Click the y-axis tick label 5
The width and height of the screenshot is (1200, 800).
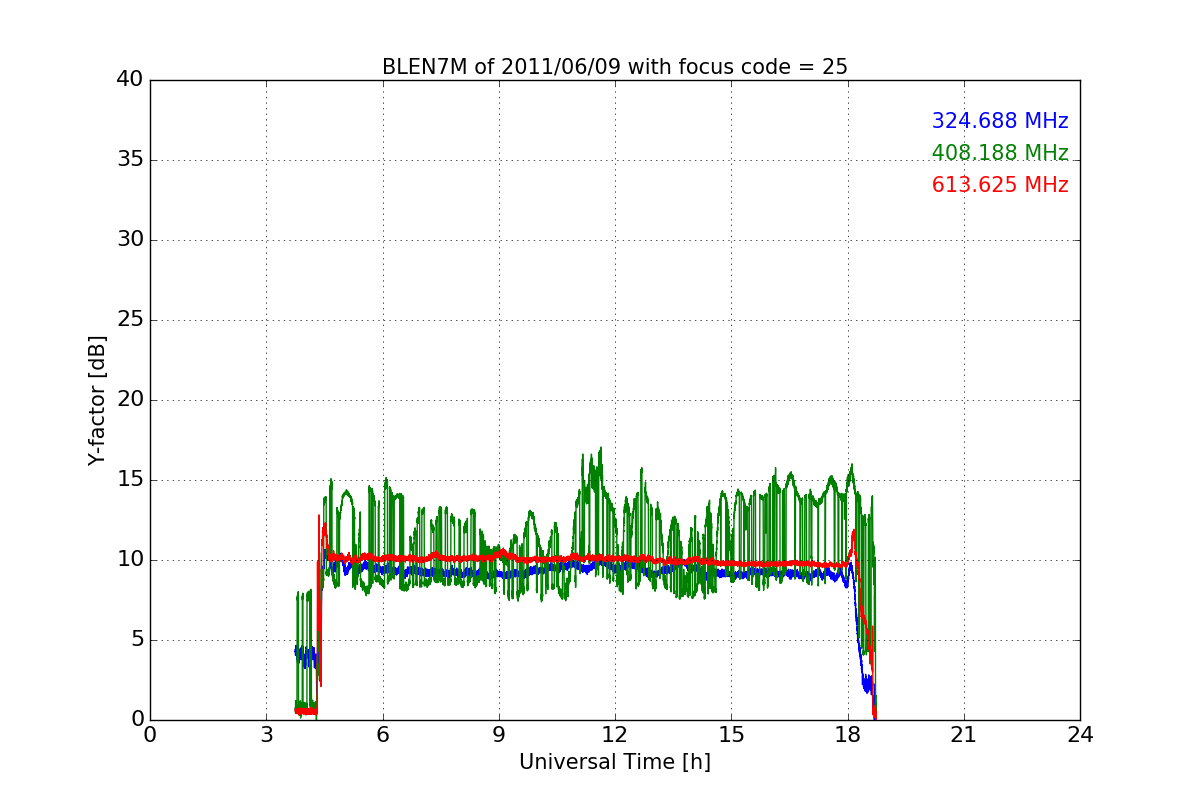point(137,640)
